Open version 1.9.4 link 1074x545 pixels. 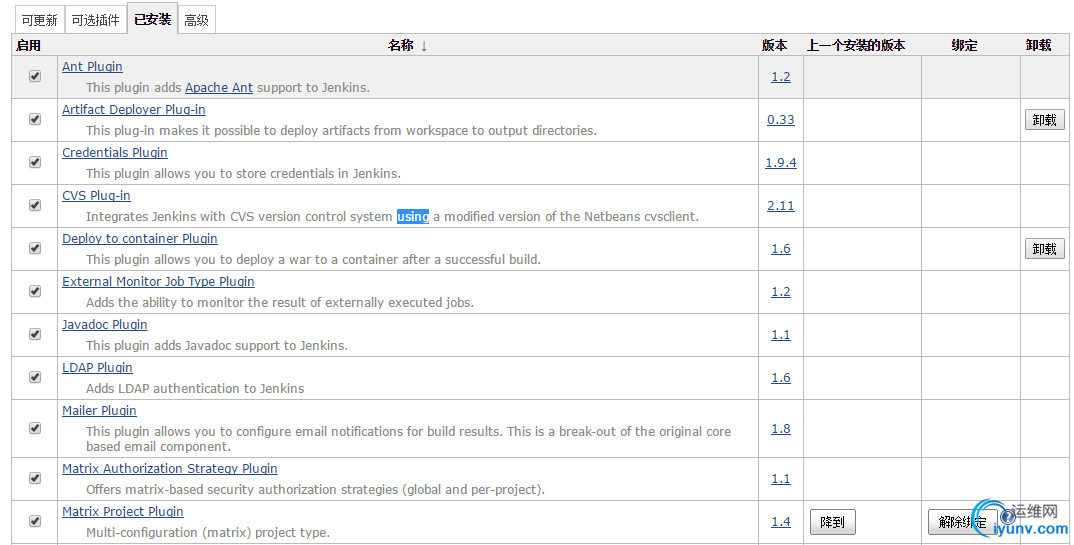click(x=781, y=163)
